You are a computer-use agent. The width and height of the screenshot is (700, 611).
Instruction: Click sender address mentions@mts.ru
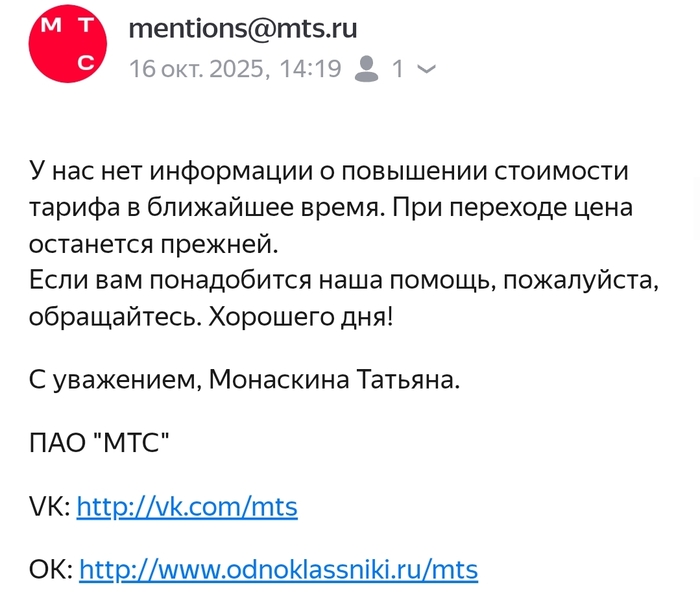click(x=243, y=28)
